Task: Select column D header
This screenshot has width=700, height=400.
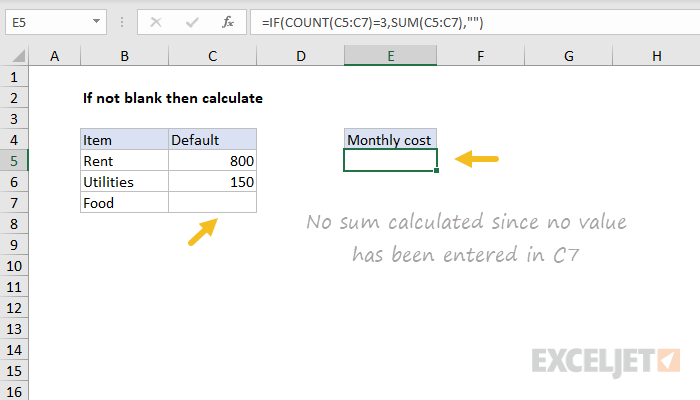Action: pyautogui.click(x=300, y=56)
